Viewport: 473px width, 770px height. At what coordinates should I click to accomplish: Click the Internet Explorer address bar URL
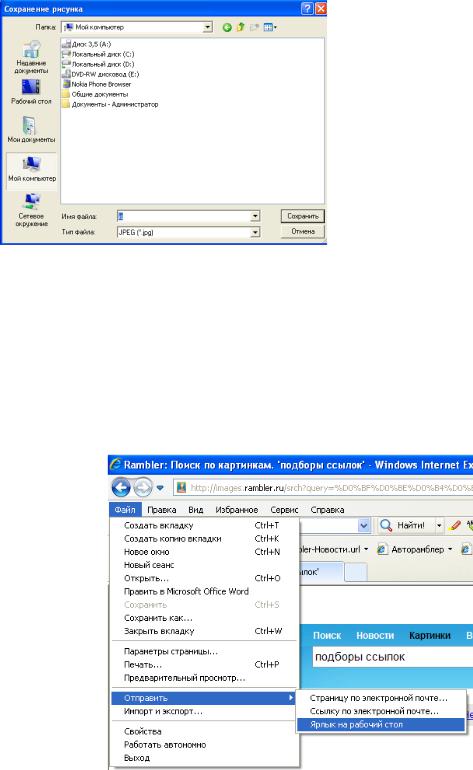(332, 488)
